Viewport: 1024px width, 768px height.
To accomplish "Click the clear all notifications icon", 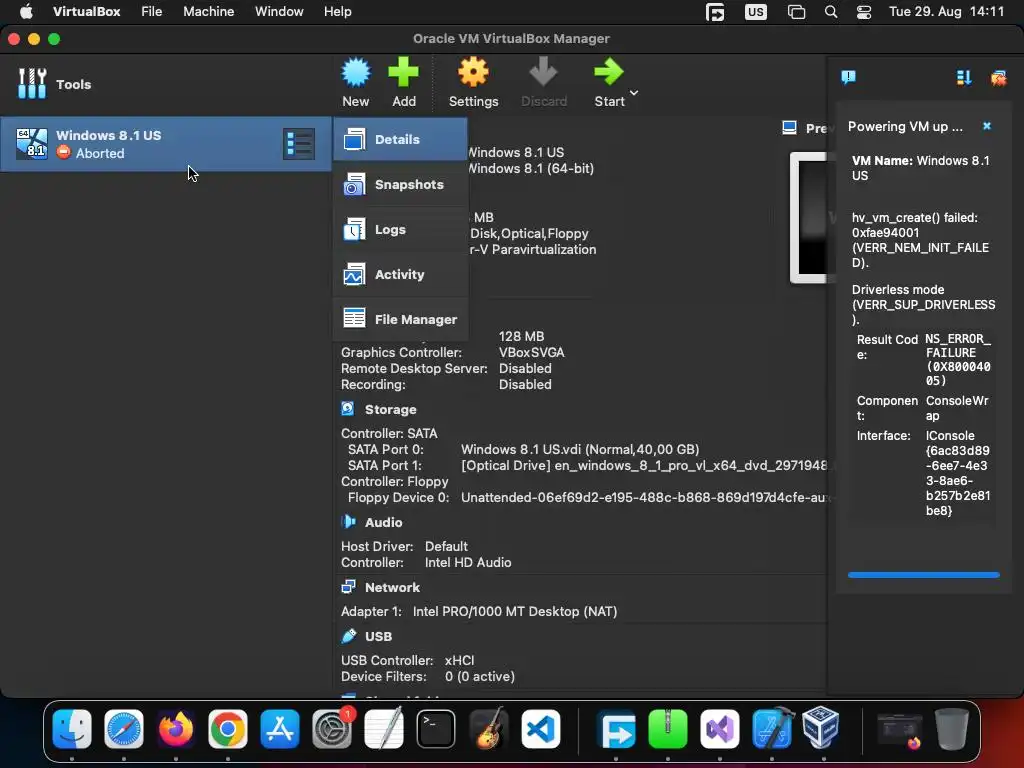I will [999, 78].
